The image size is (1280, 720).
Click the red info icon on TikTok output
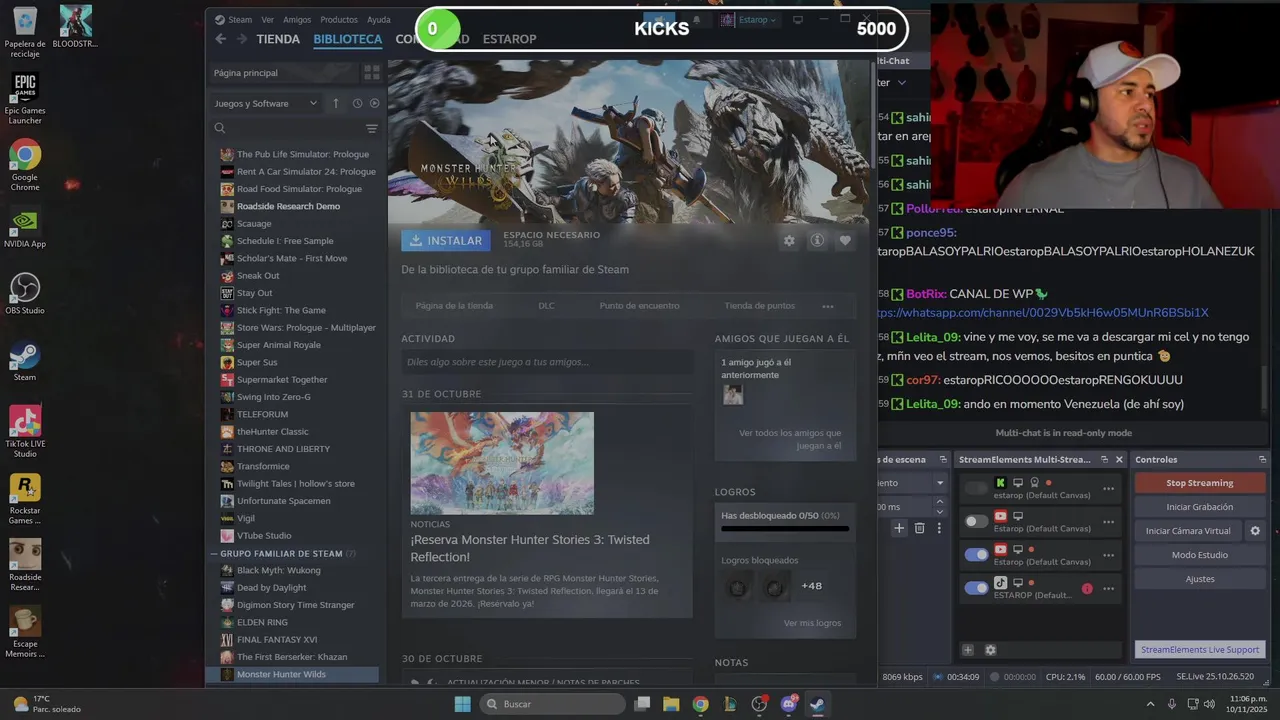[x=1087, y=589]
